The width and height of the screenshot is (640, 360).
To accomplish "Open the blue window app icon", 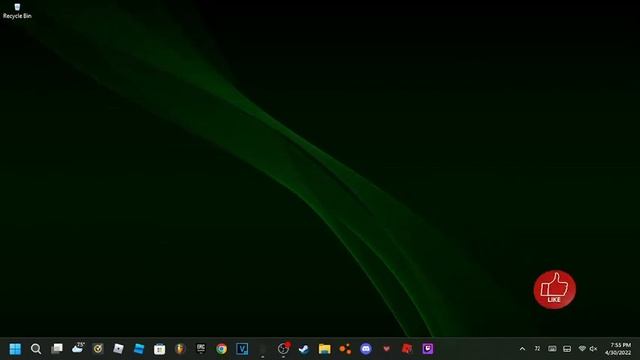I will [139, 349].
